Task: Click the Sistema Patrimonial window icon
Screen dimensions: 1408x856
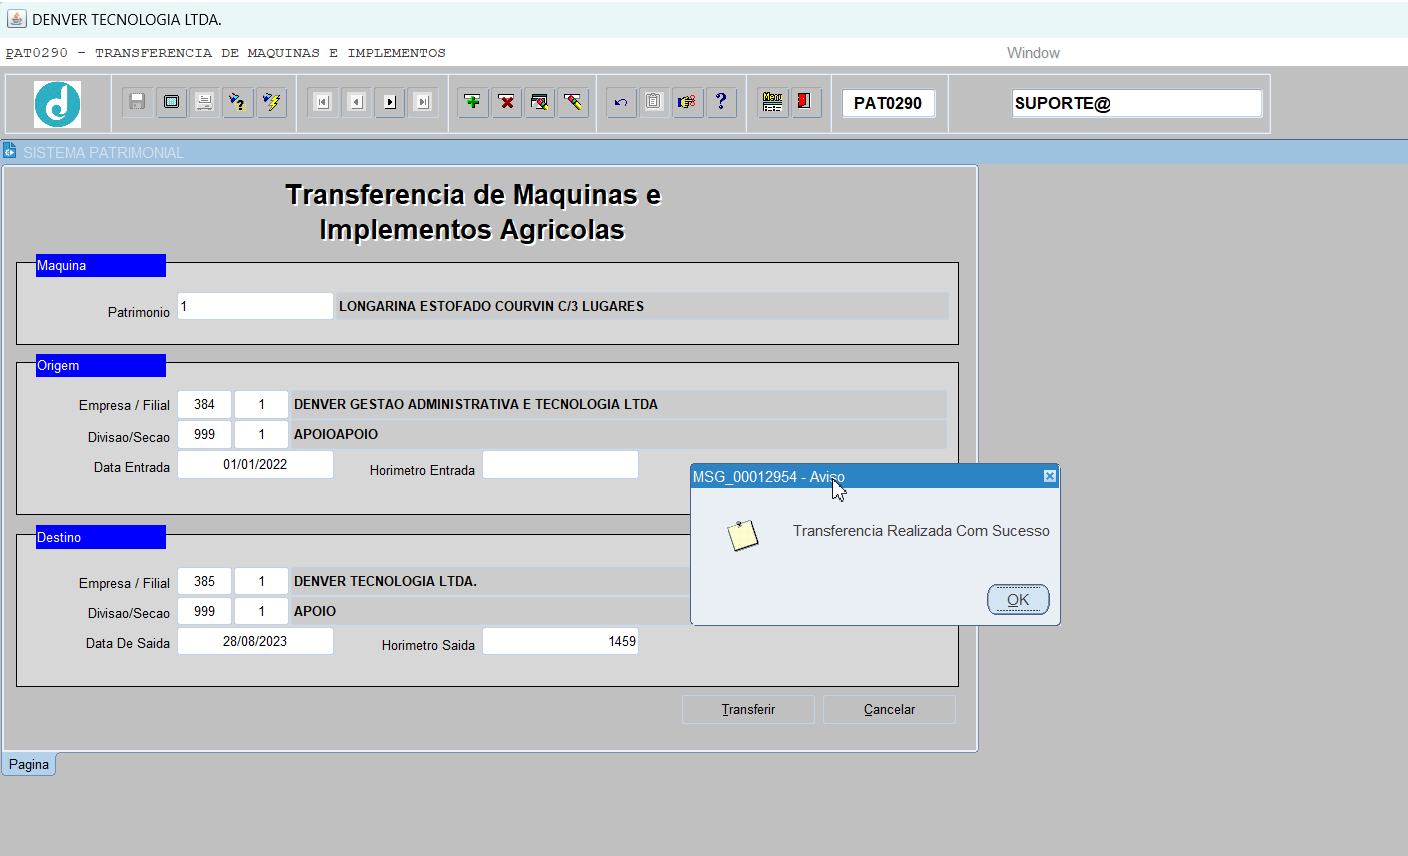Action: tap(10, 152)
